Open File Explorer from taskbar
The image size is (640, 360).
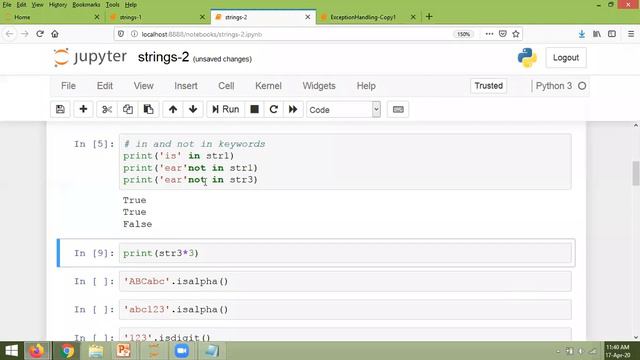click(96, 351)
